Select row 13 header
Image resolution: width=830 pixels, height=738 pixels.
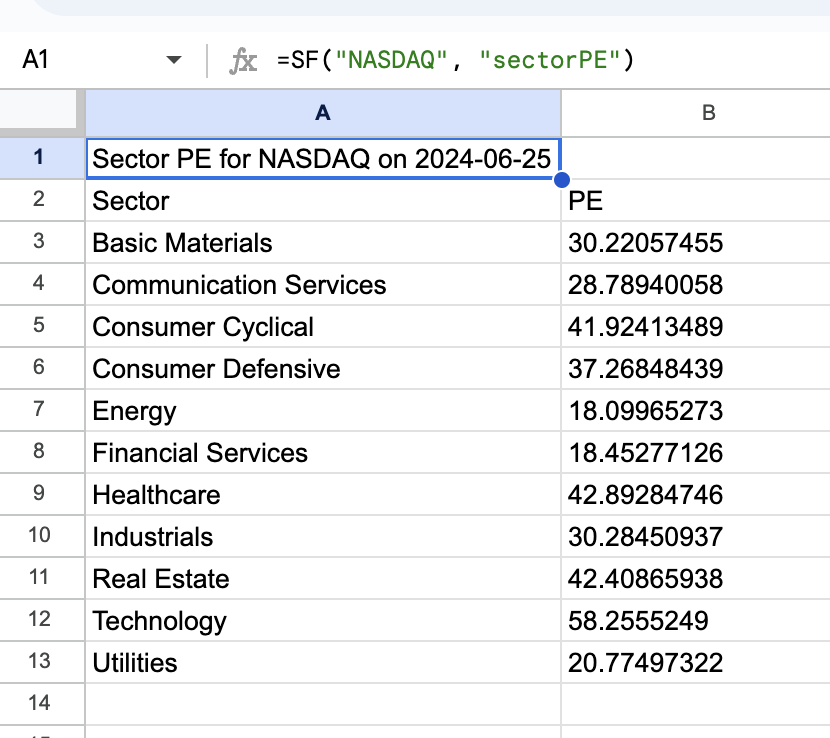point(42,662)
